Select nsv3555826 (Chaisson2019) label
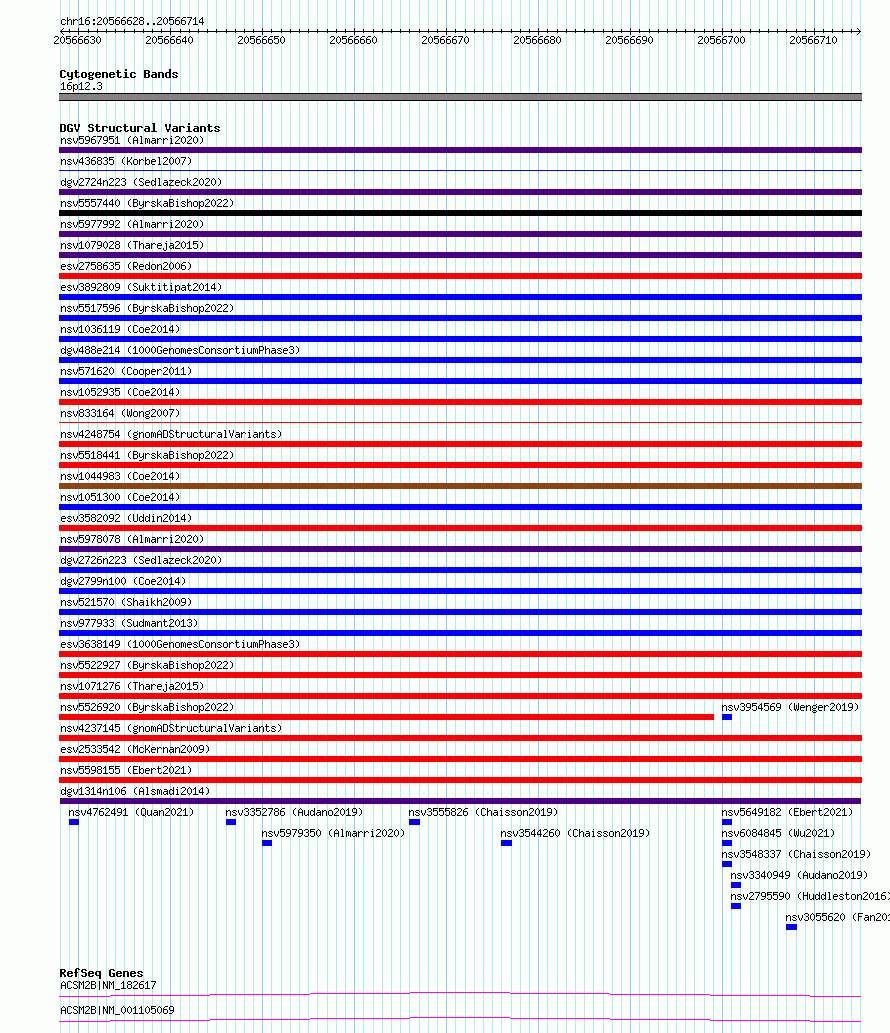Image resolution: width=890 pixels, height=1033 pixels. (x=483, y=813)
